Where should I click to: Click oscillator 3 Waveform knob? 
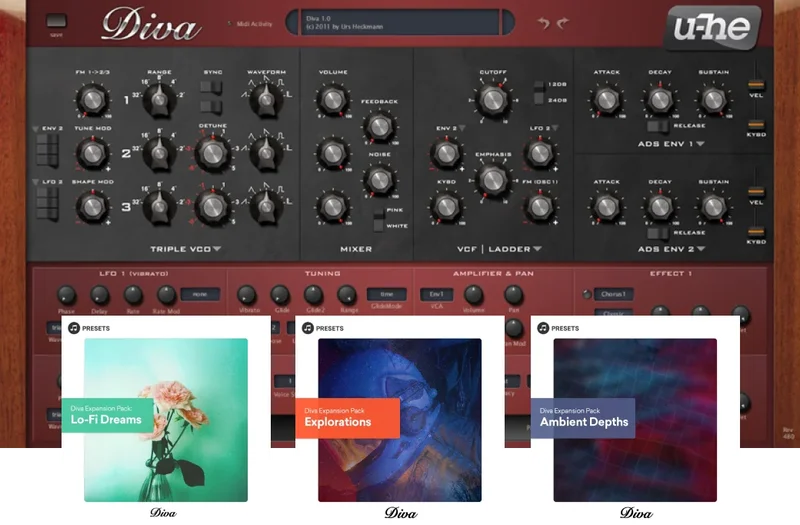[266, 207]
